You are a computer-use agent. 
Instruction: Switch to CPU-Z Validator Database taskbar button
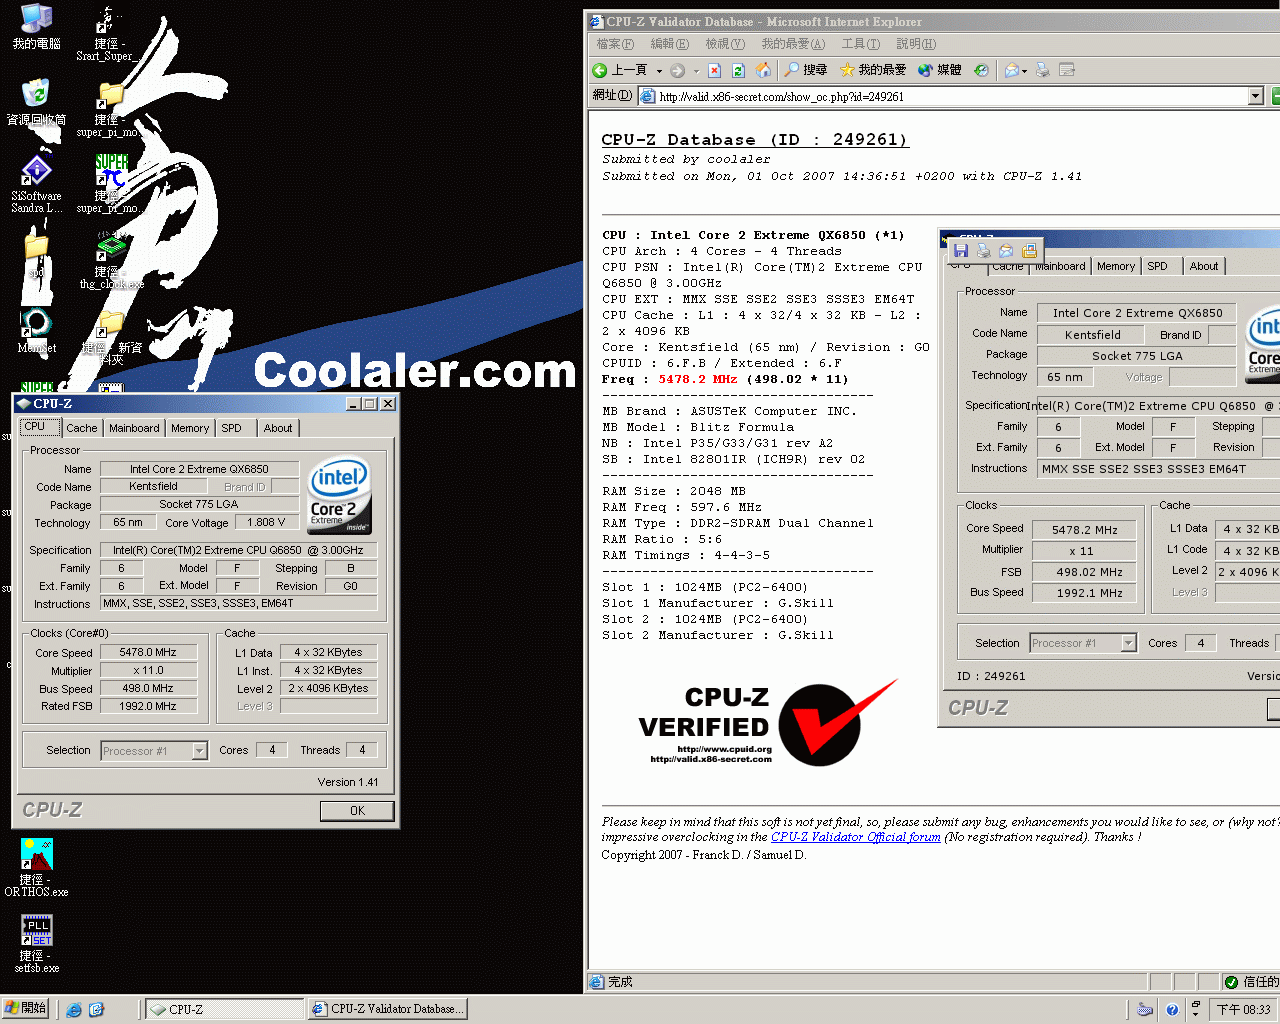(387, 1010)
